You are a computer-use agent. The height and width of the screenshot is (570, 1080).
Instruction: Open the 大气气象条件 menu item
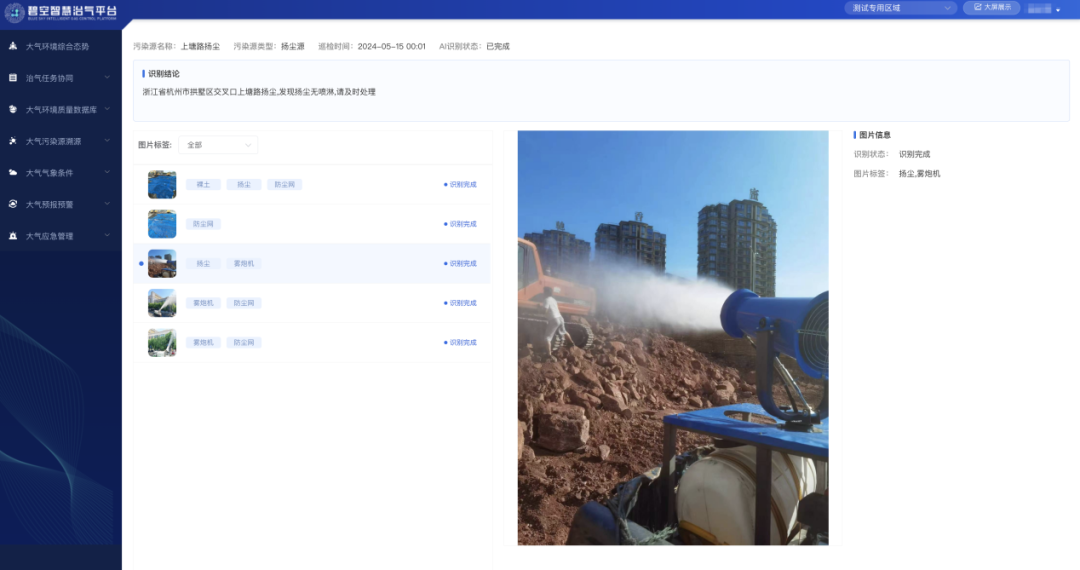(50, 173)
